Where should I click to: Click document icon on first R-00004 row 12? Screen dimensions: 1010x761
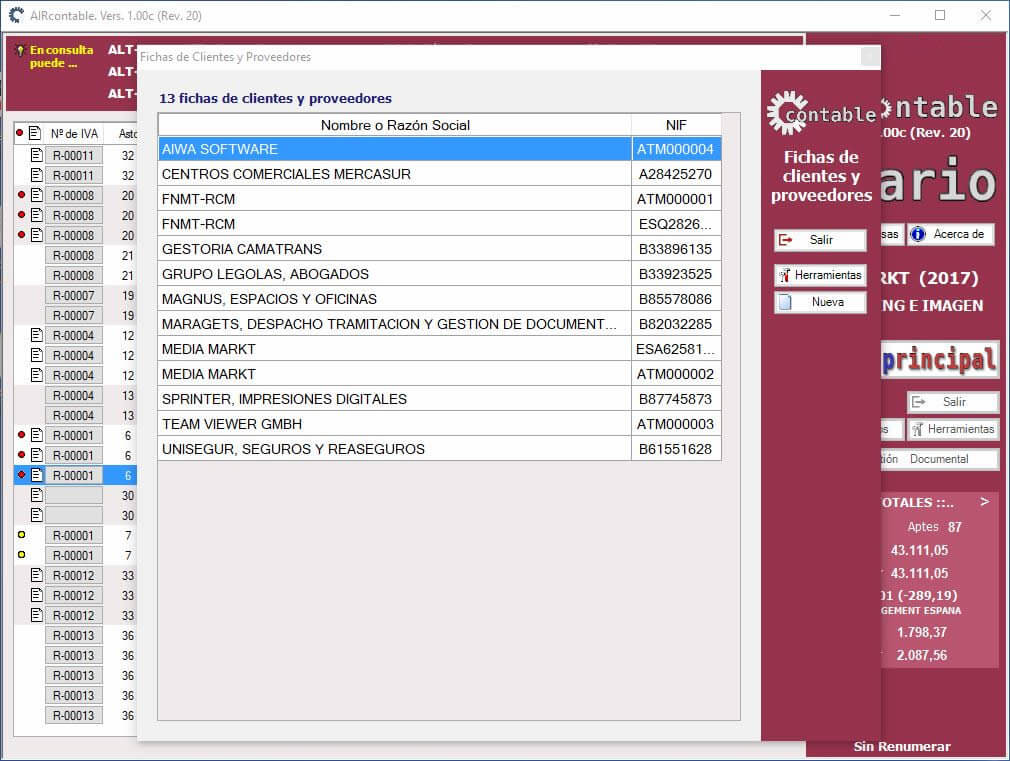(37, 335)
